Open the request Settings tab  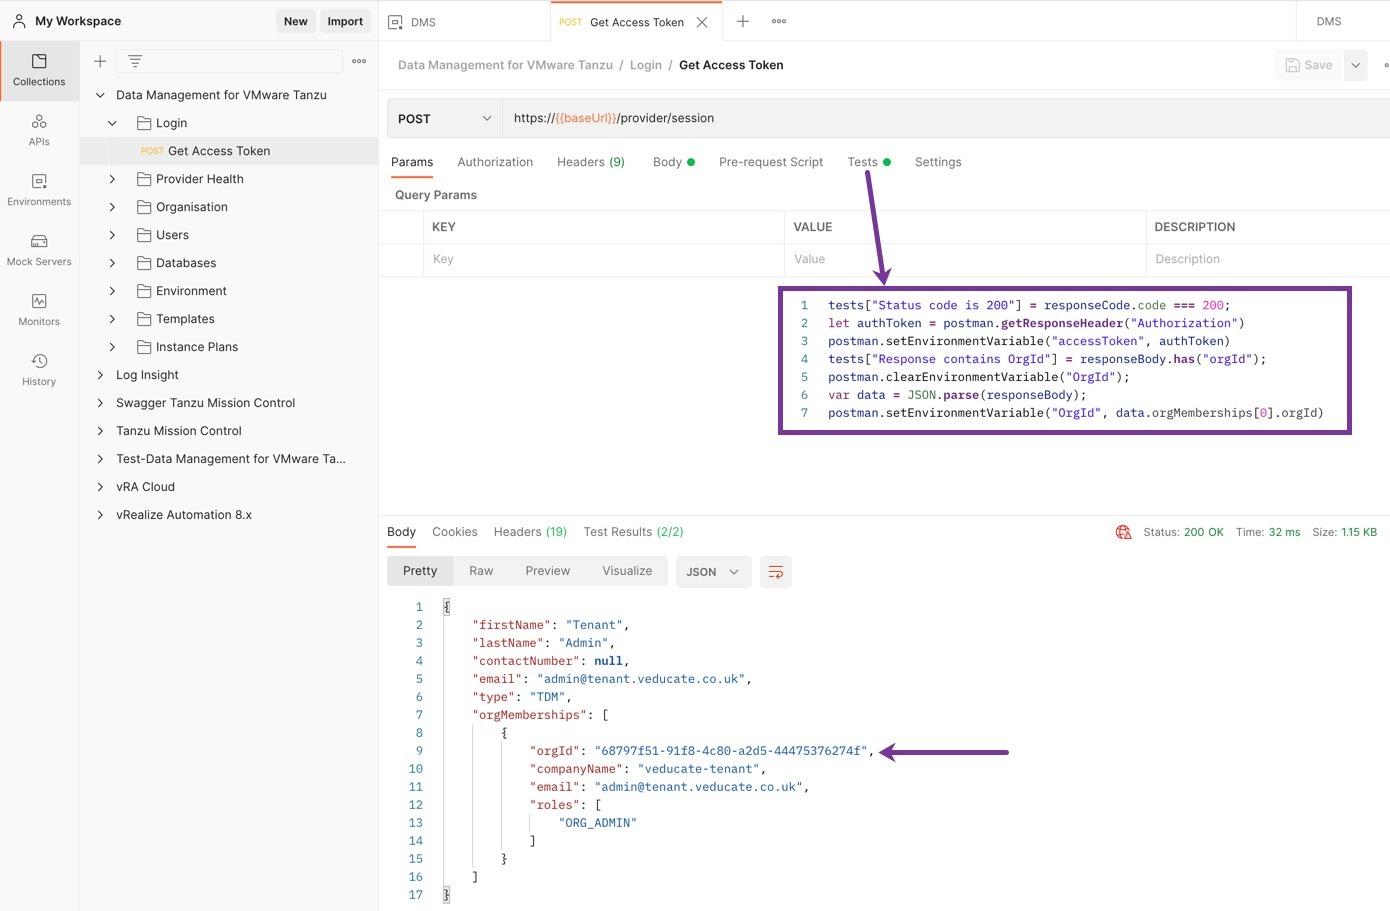[x=938, y=162]
